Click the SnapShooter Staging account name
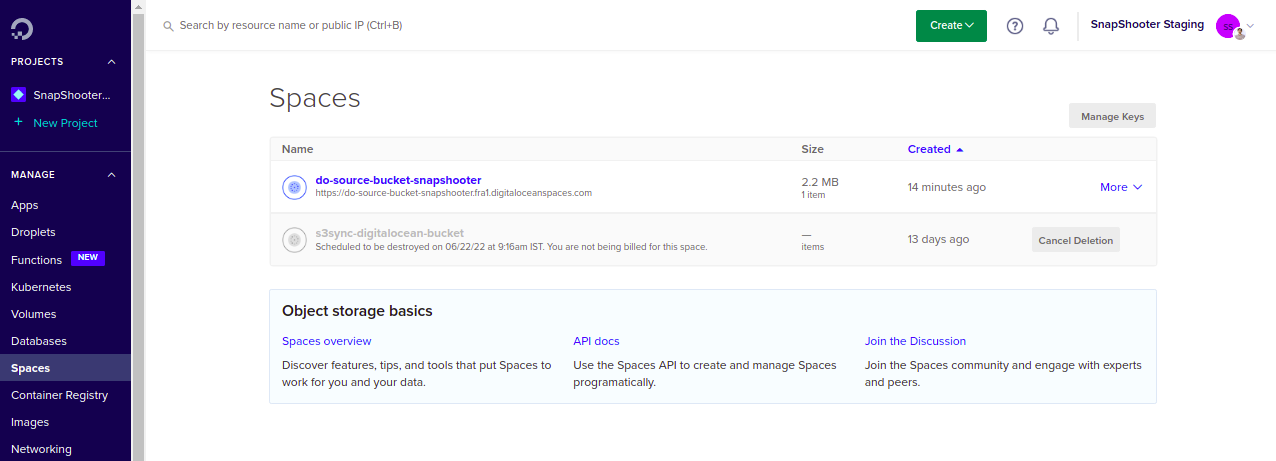Image resolution: width=1276 pixels, height=461 pixels. (1147, 25)
